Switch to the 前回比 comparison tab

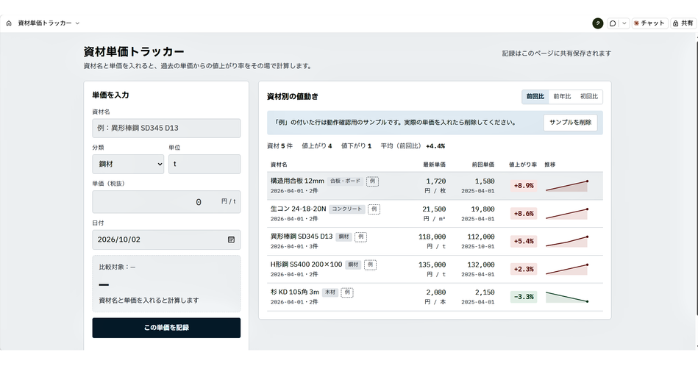click(x=536, y=97)
